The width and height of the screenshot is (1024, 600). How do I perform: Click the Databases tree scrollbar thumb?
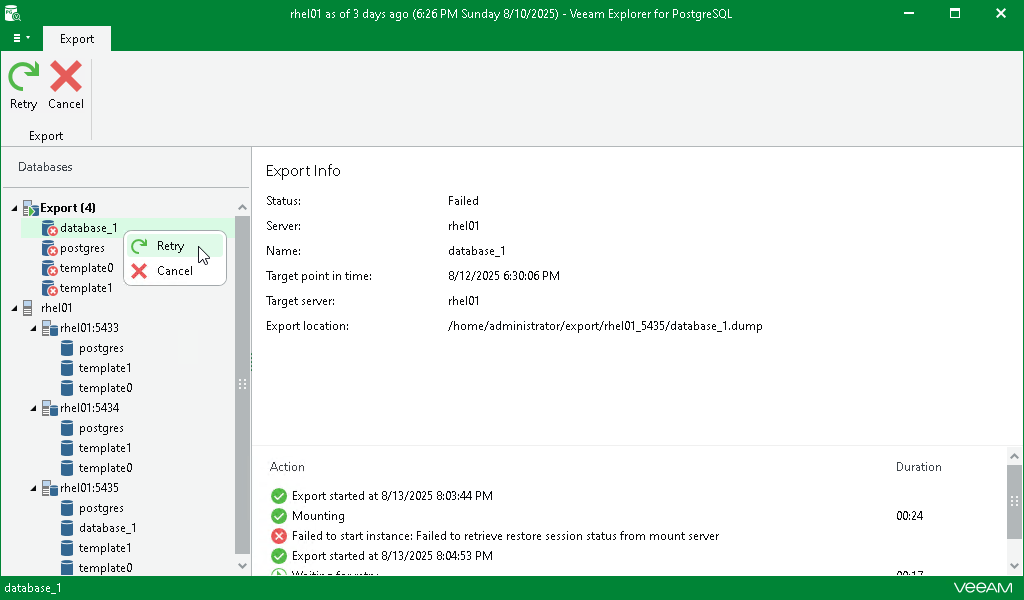[242, 384]
